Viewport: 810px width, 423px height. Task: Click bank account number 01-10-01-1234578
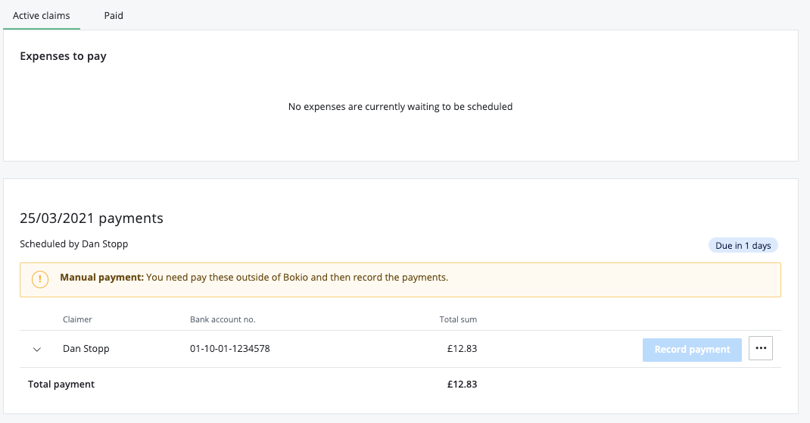(x=230, y=349)
